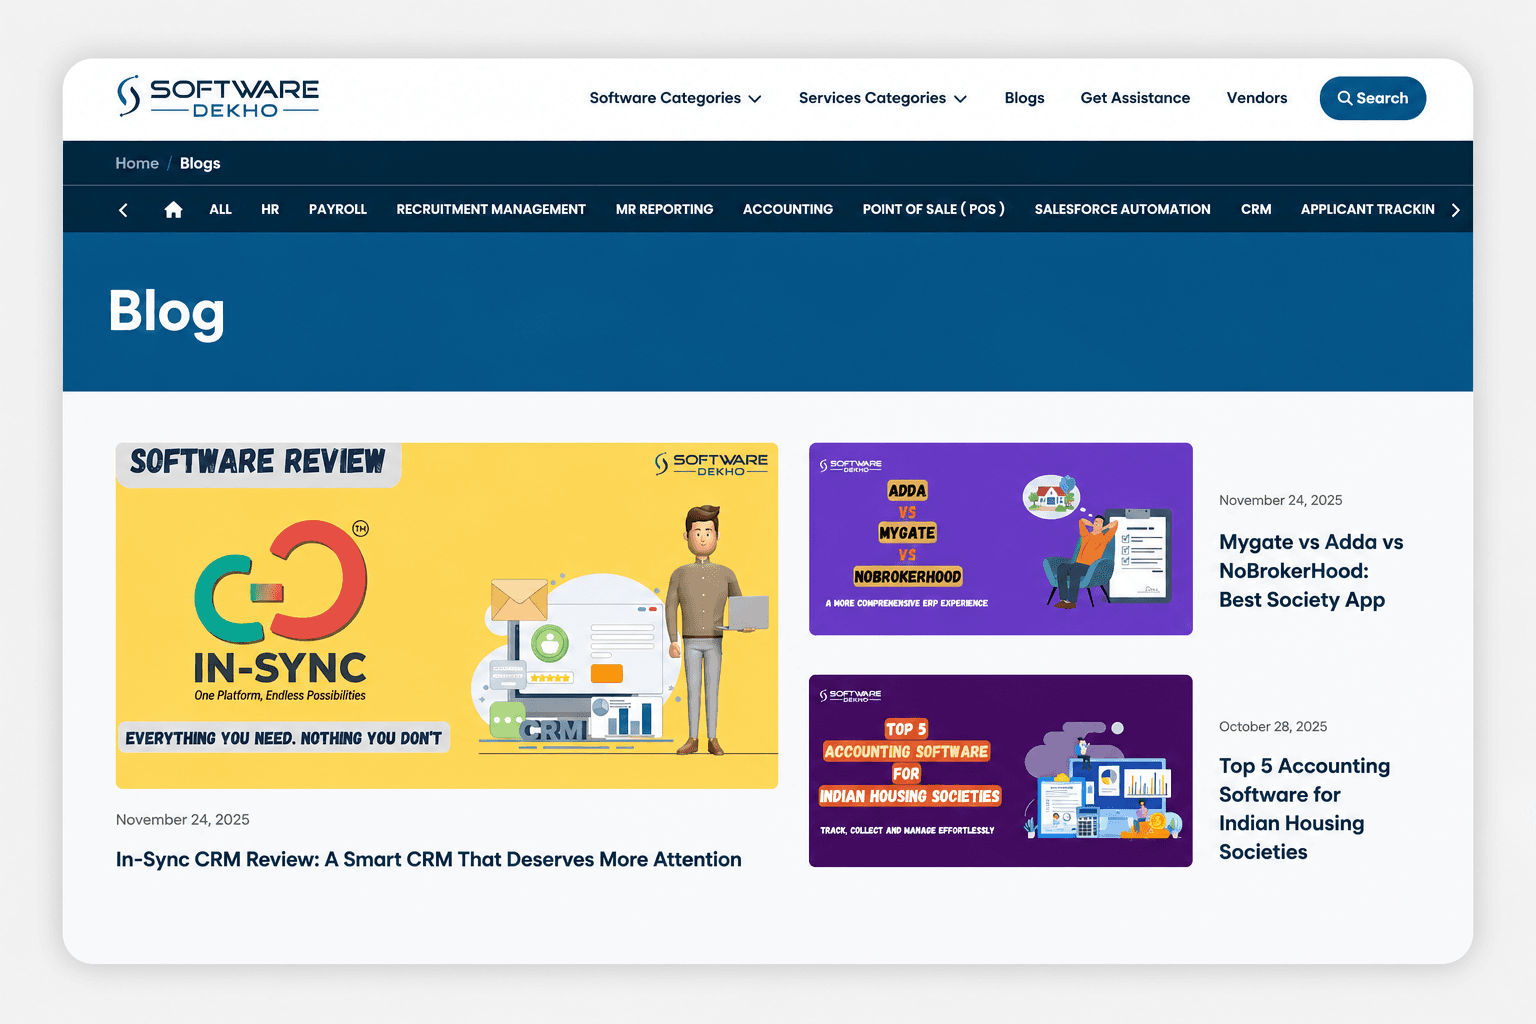1536x1024 pixels.
Task: Click the November 24, 2025 date under In-Sync image
Action: click(x=183, y=819)
